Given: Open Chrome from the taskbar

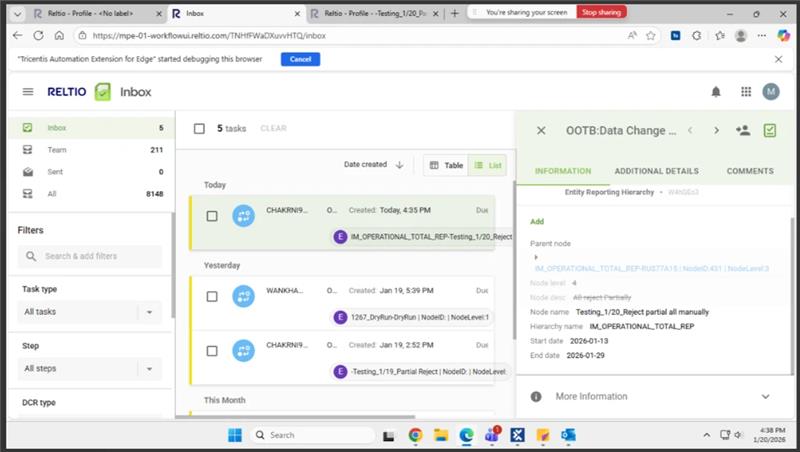Looking at the screenshot, I should click(x=415, y=435).
